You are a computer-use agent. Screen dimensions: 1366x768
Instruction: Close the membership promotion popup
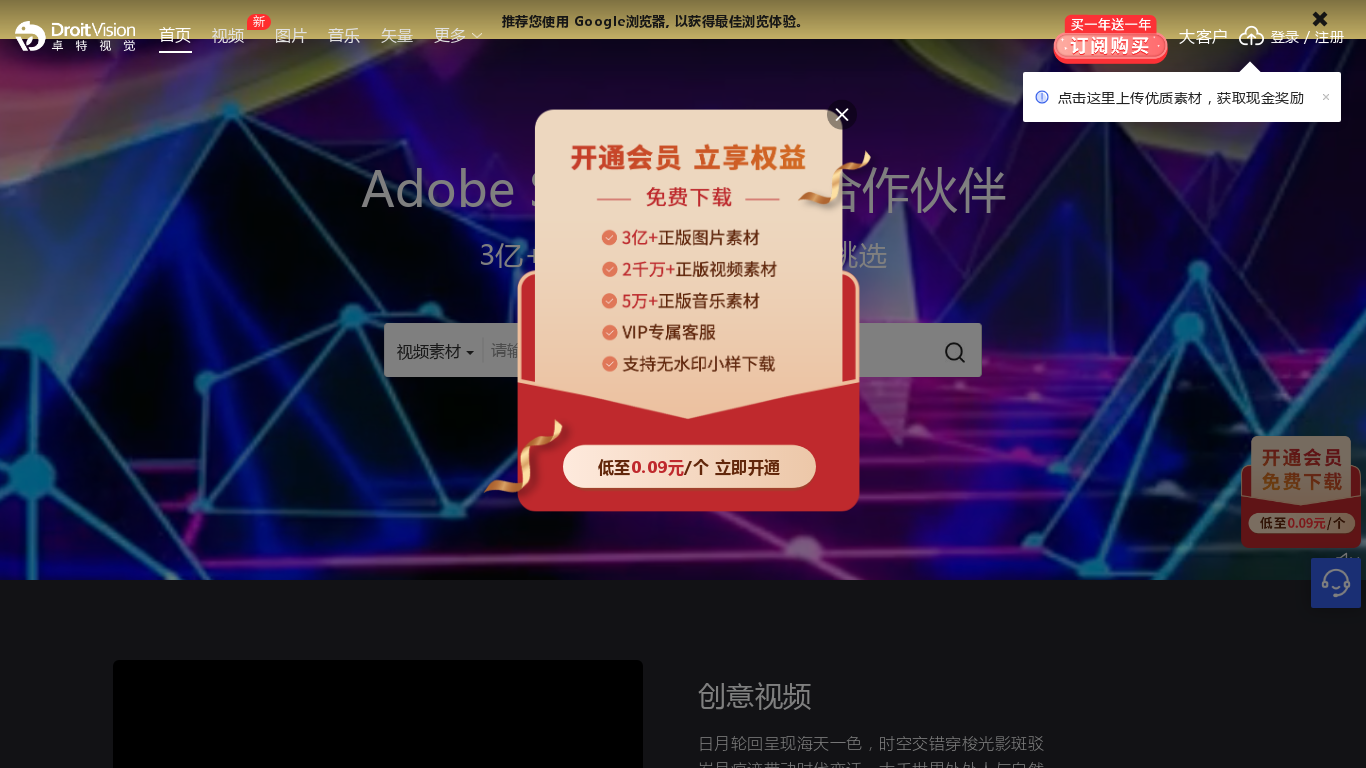pyautogui.click(x=842, y=115)
